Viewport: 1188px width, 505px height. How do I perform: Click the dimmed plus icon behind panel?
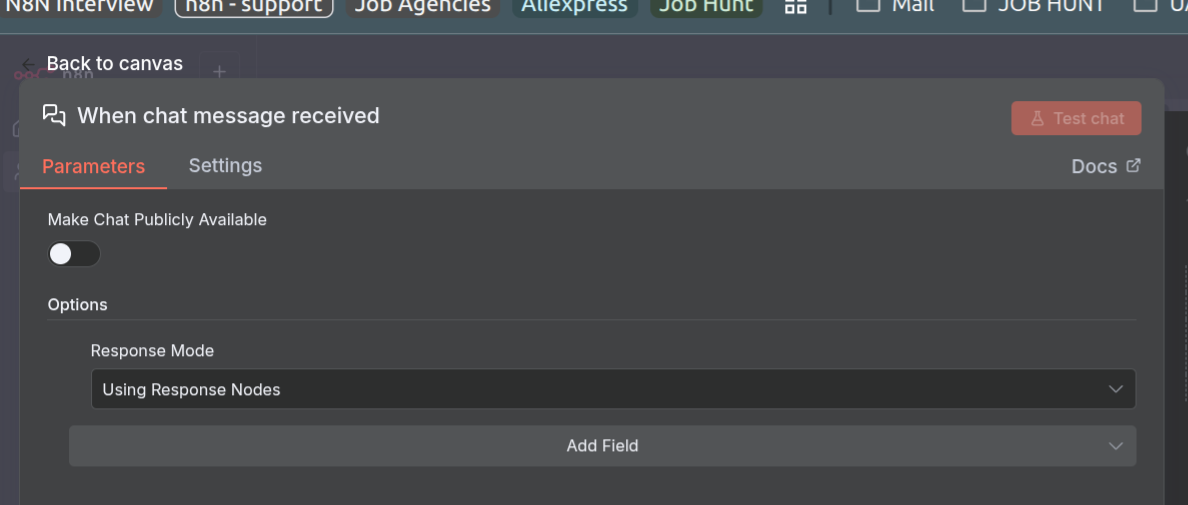click(220, 71)
